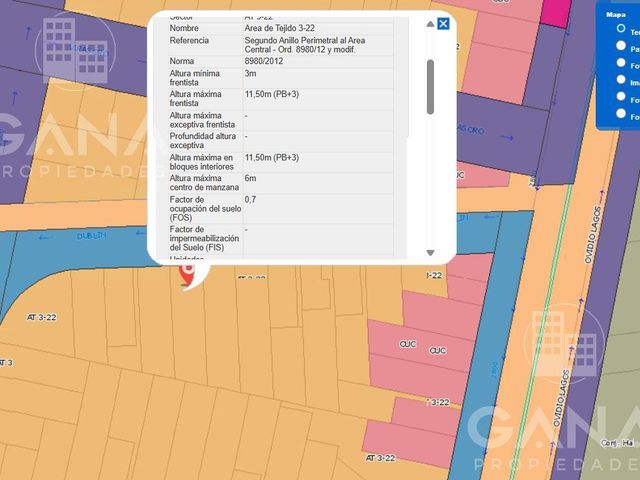Click the red location marker pin
Image resolution: width=640 pixels, height=480 pixels.
[187, 274]
